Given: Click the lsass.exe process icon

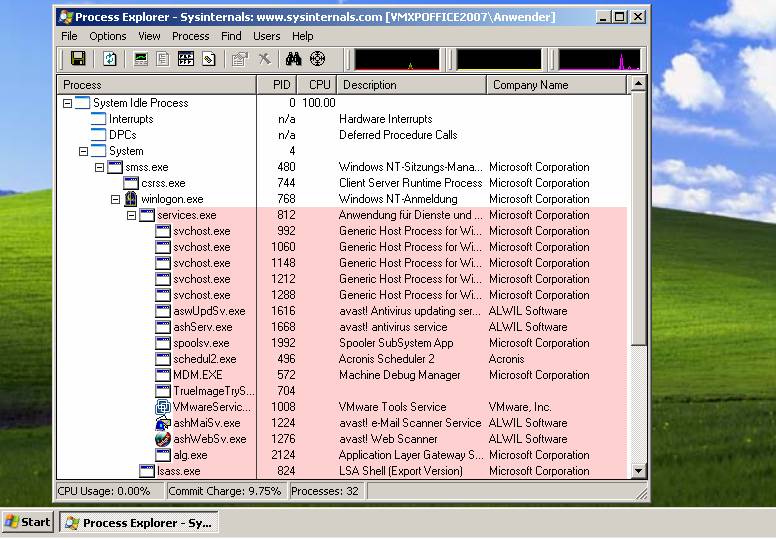Looking at the screenshot, I should [x=147, y=471].
